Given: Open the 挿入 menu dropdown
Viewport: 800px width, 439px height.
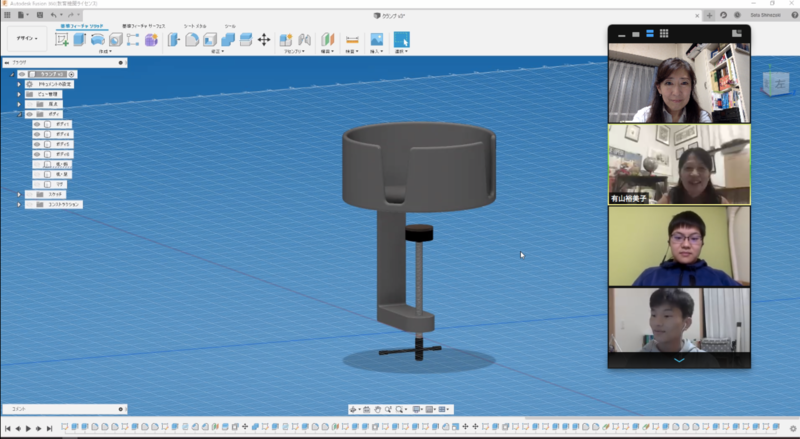Looking at the screenshot, I should pos(376,52).
